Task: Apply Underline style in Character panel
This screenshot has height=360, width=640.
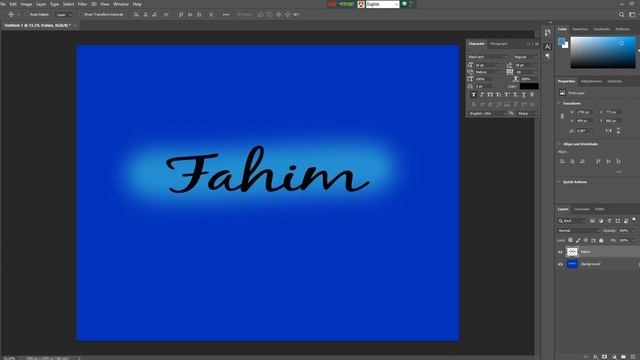Action: tap(523, 95)
